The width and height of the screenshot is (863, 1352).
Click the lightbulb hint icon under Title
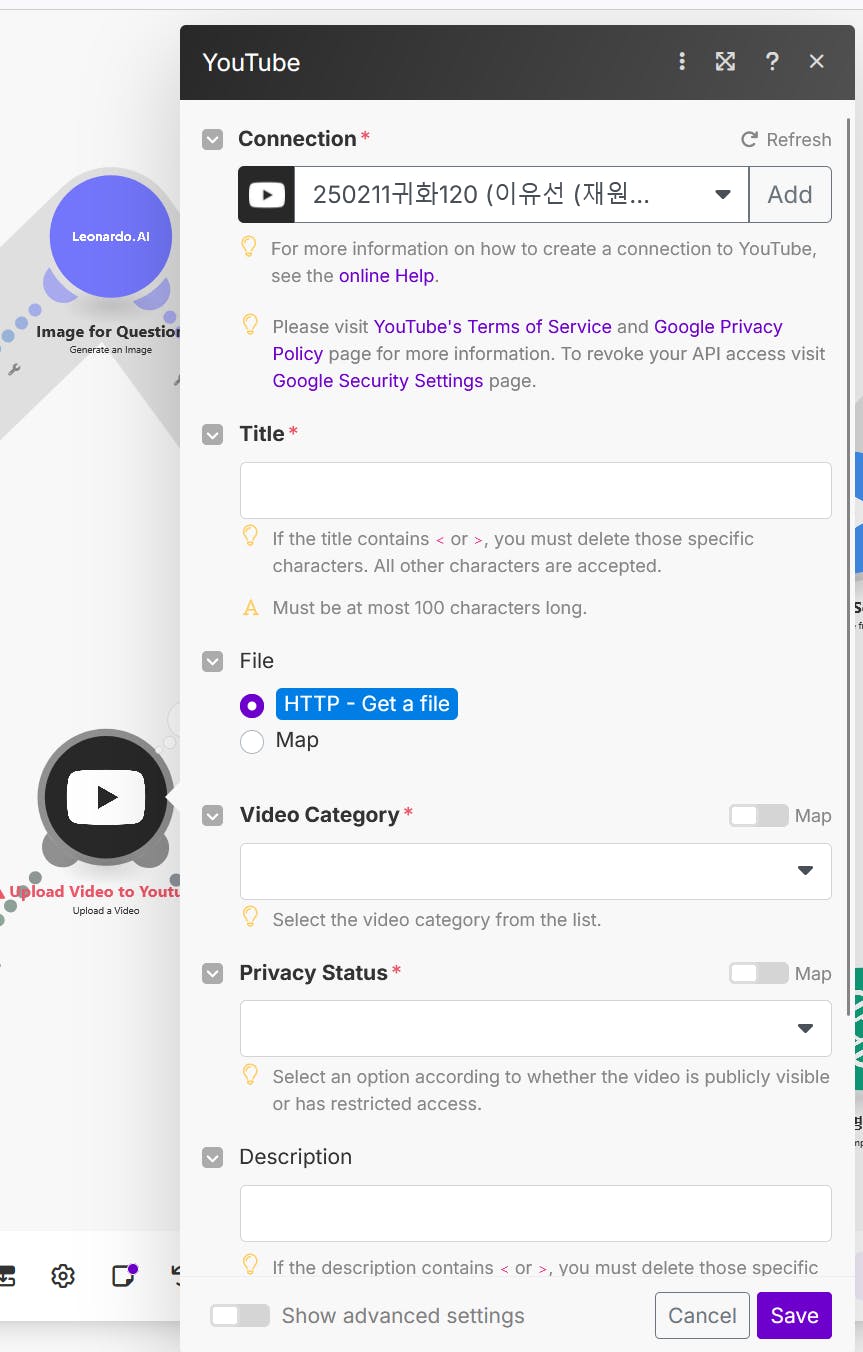pos(251,536)
